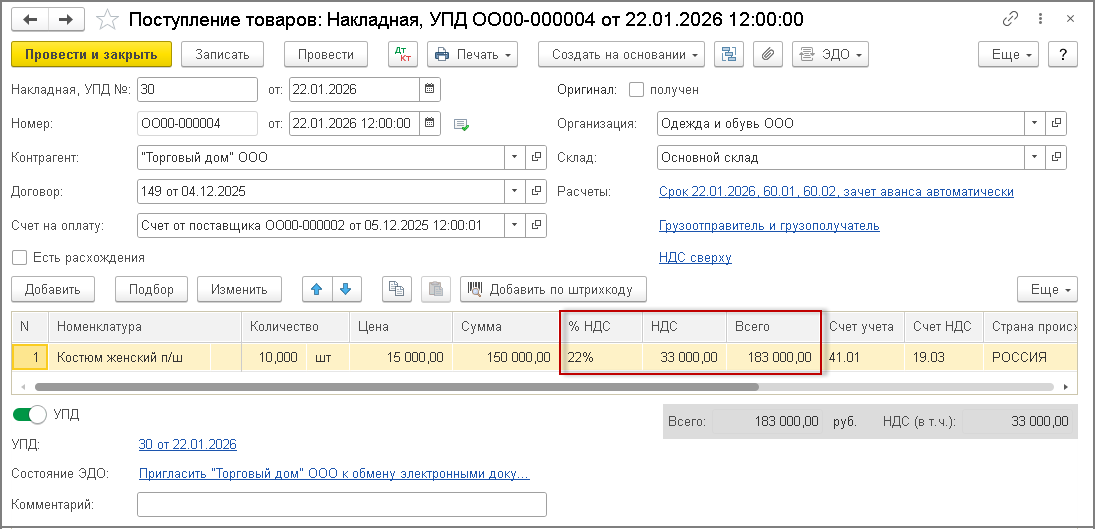The width and height of the screenshot is (1095, 529).
Task: Focus the Накладная, УПД № field
Action: (x=198, y=89)
